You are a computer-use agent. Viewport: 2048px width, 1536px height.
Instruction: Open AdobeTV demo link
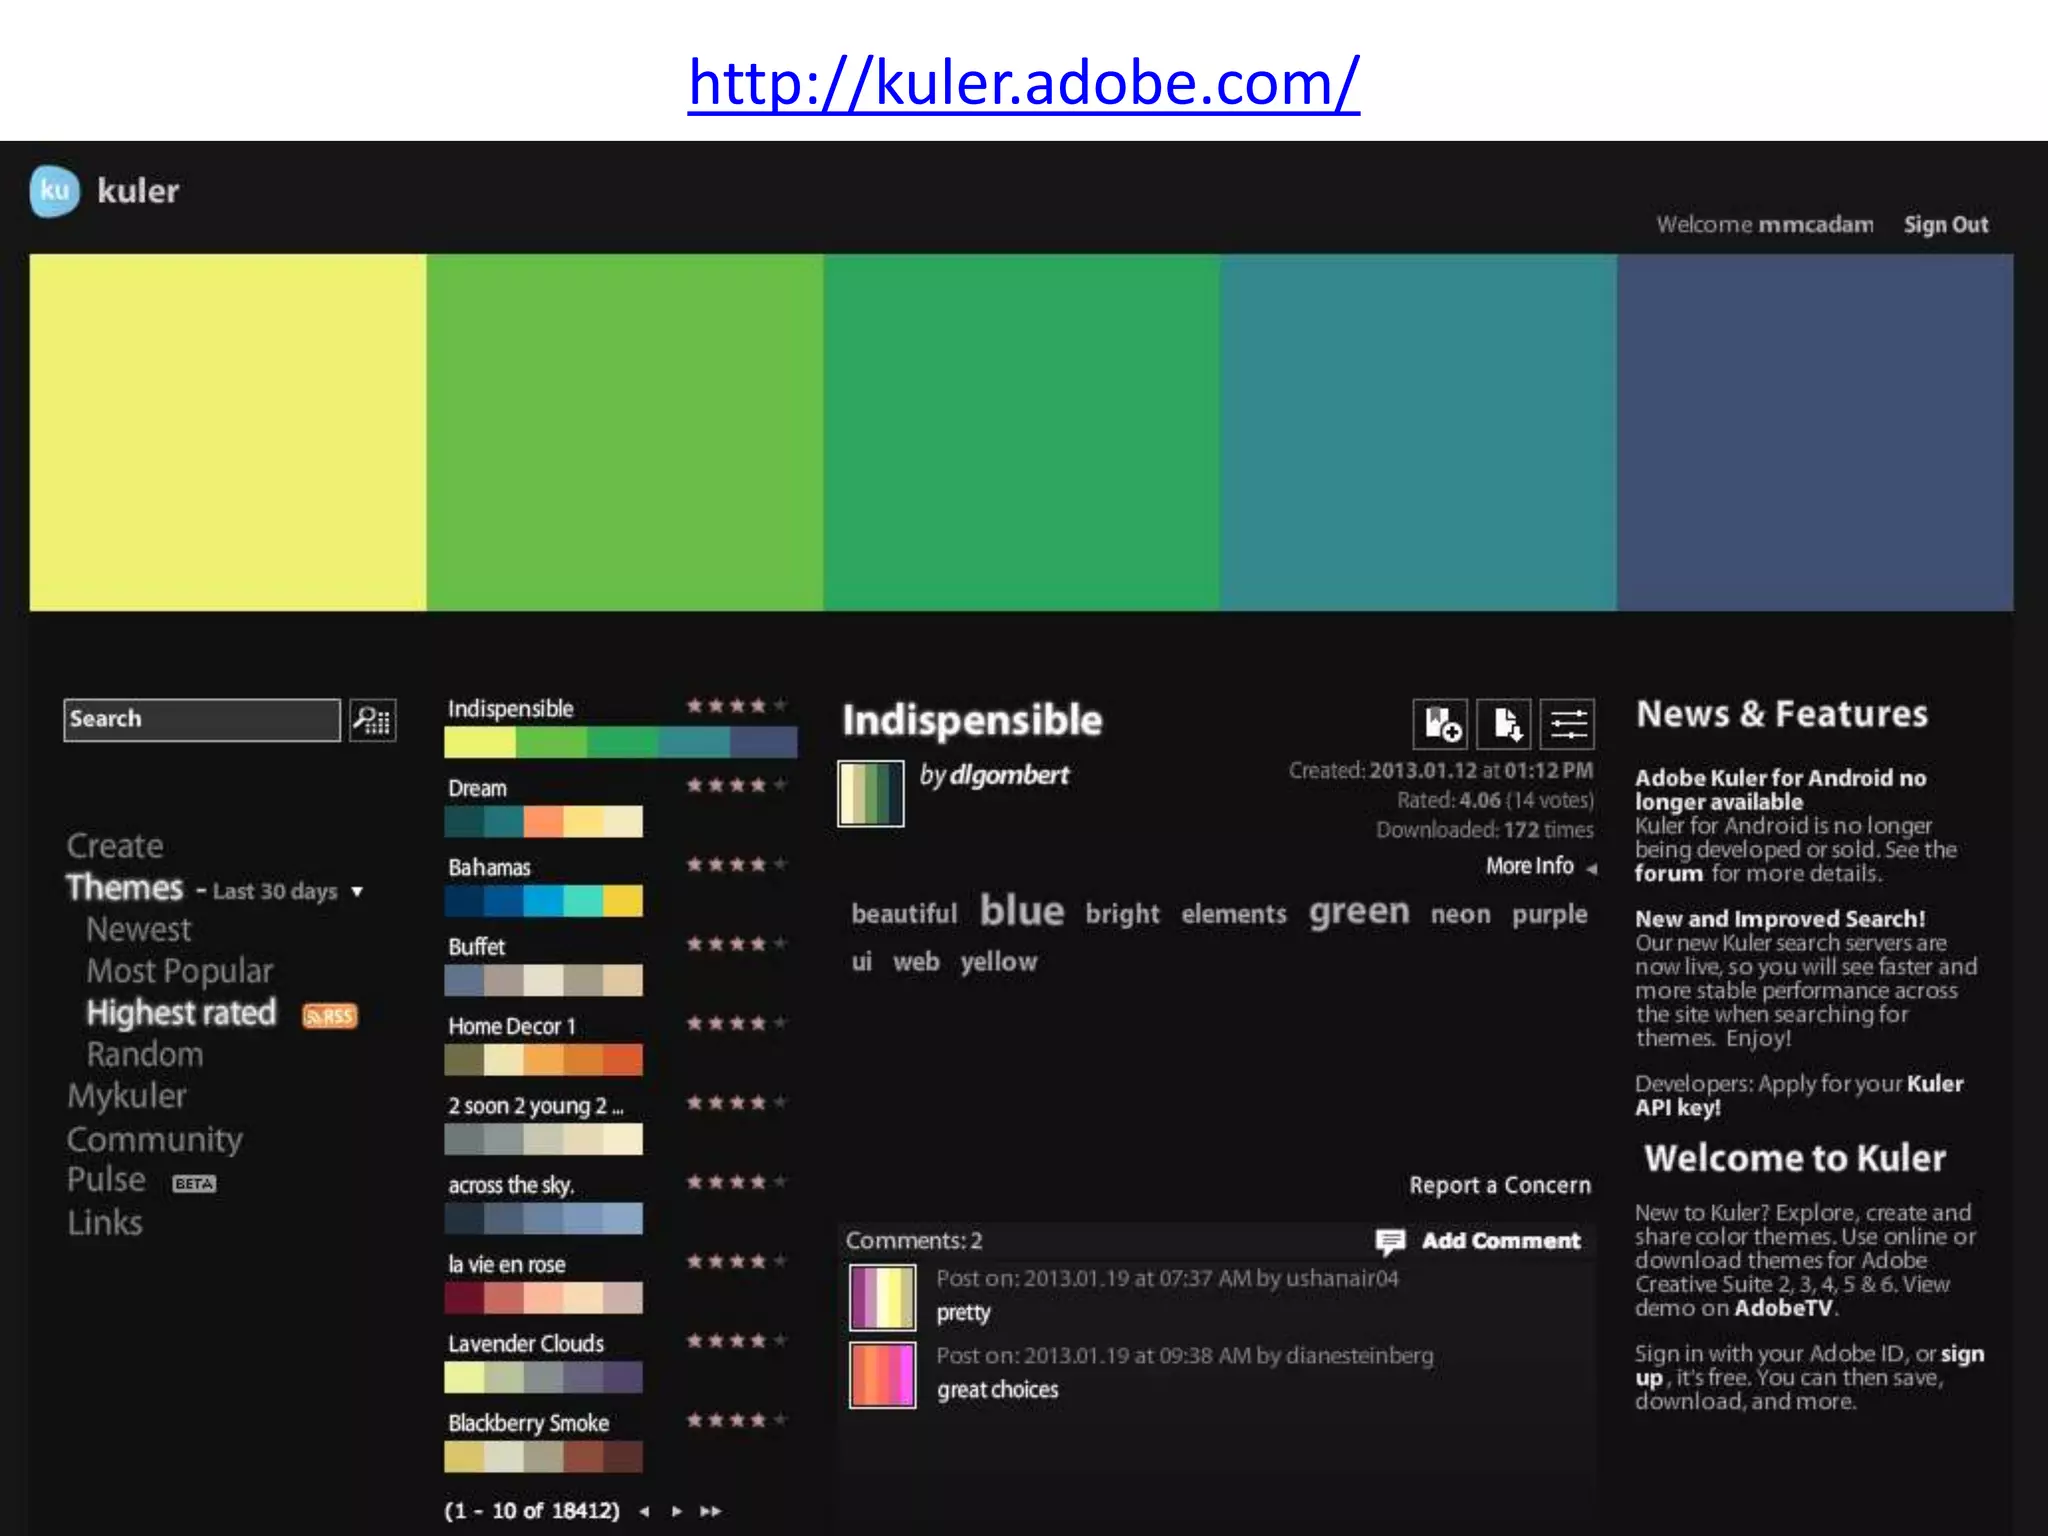click(1784, 1308)
